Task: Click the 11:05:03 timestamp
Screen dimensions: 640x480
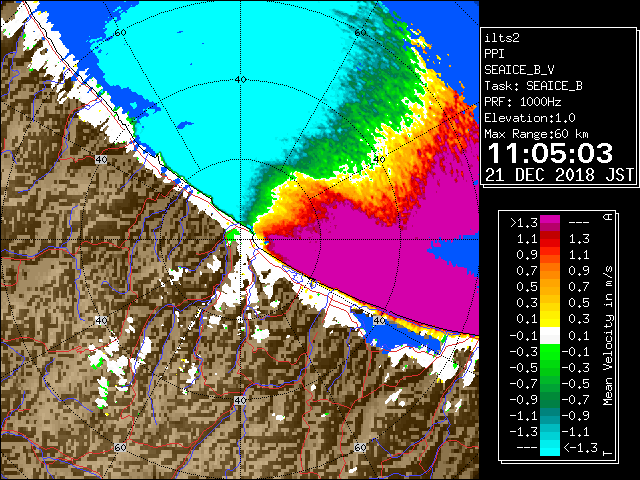Action: tap(550, 153)
